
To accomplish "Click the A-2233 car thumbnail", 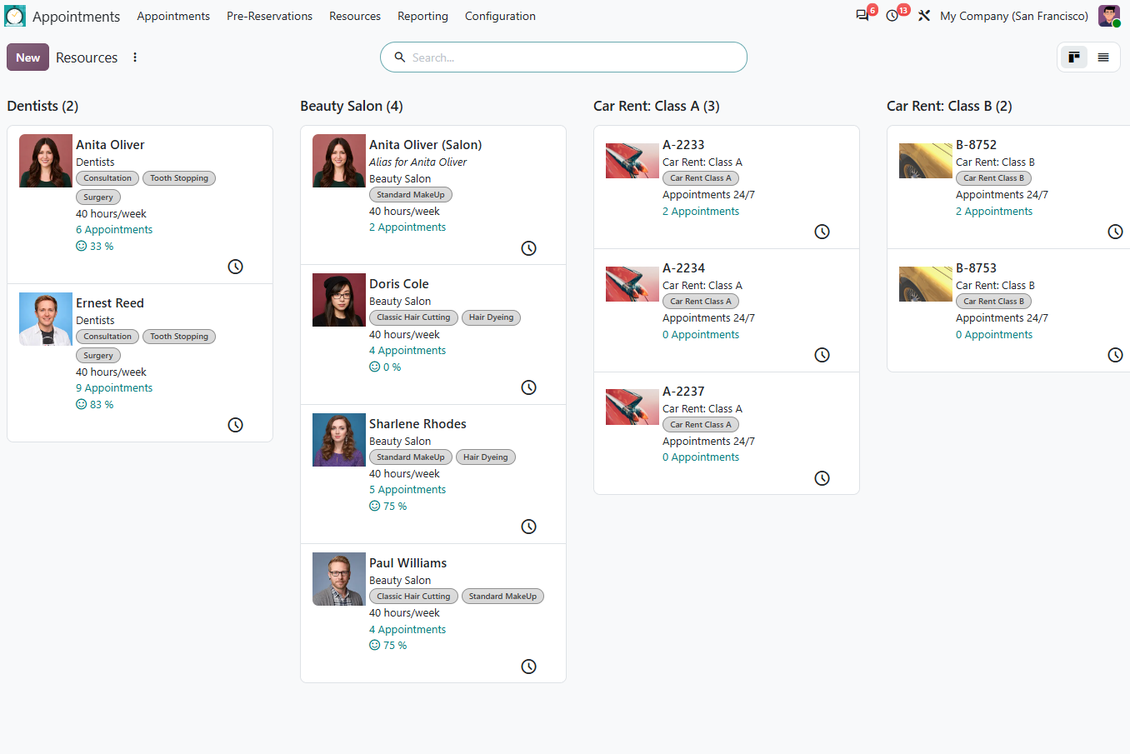I will 632,161.
